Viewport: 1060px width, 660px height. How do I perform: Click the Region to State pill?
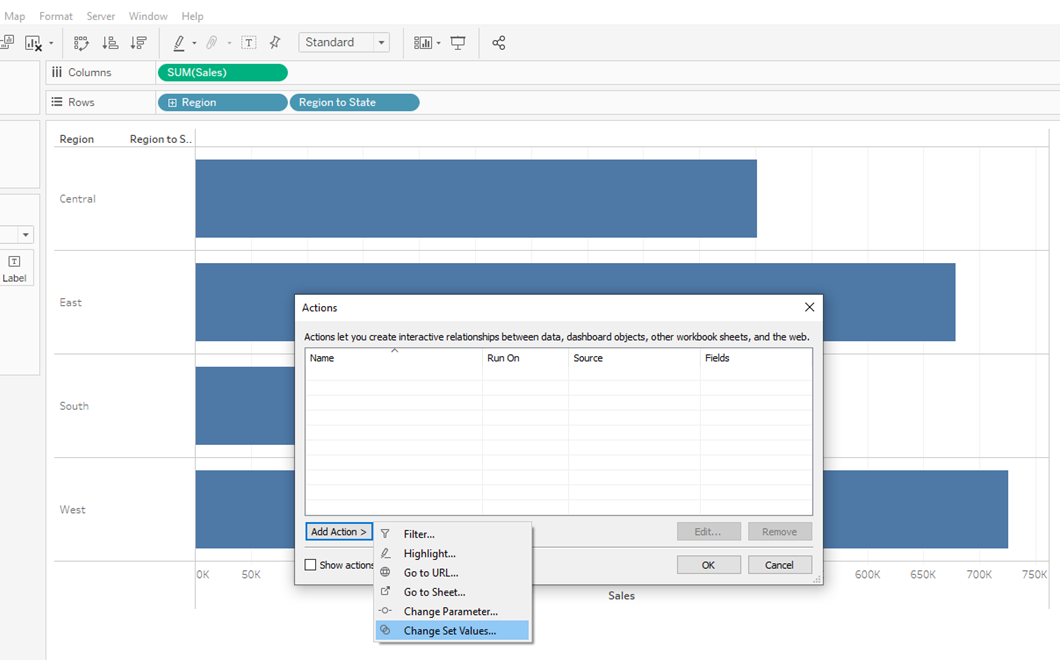(x=354, y=103)
